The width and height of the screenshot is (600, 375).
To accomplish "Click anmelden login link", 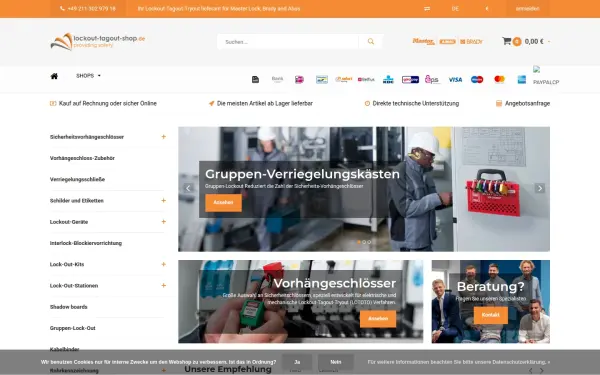I will coord(527,8).
